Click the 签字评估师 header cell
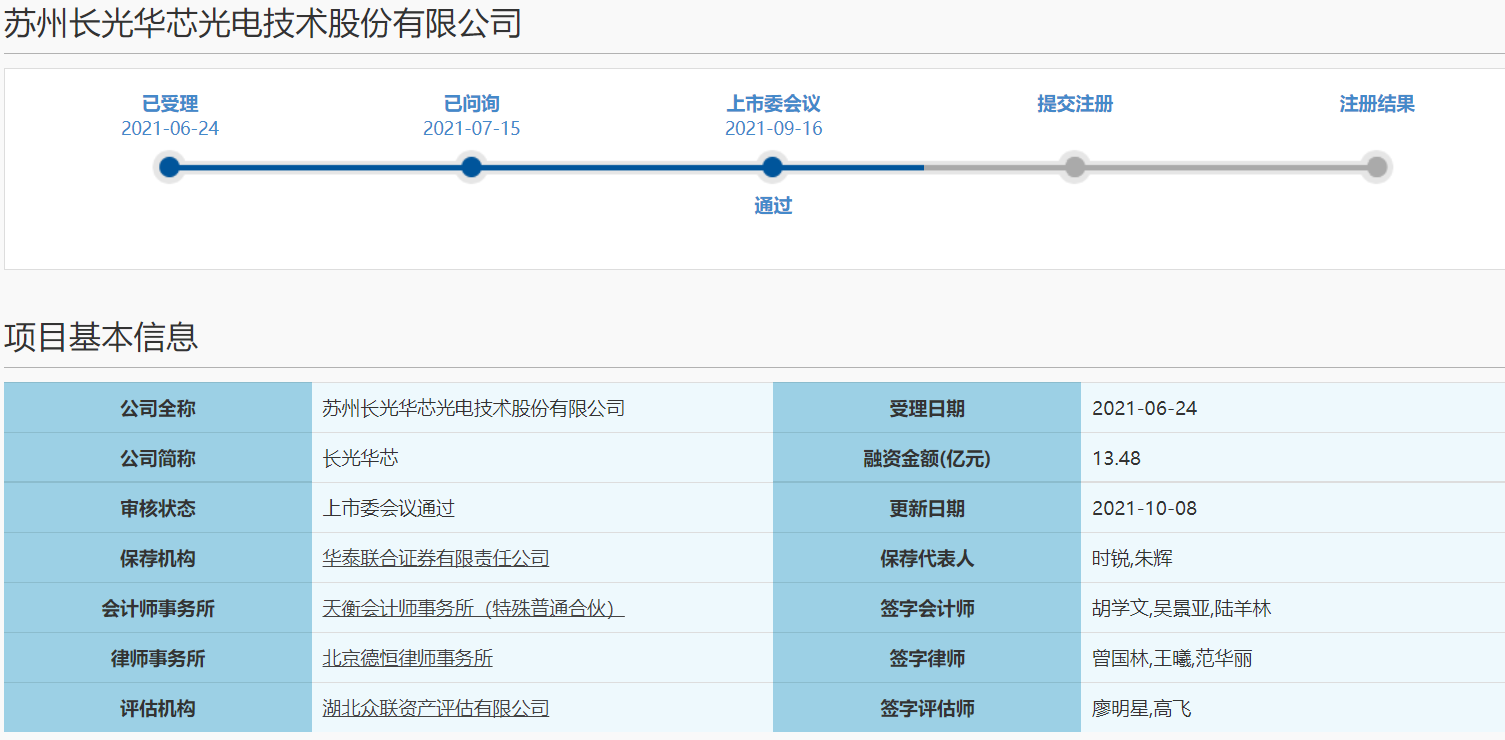The width and height of the screenshot is (1505, 740). pos(927,708)
